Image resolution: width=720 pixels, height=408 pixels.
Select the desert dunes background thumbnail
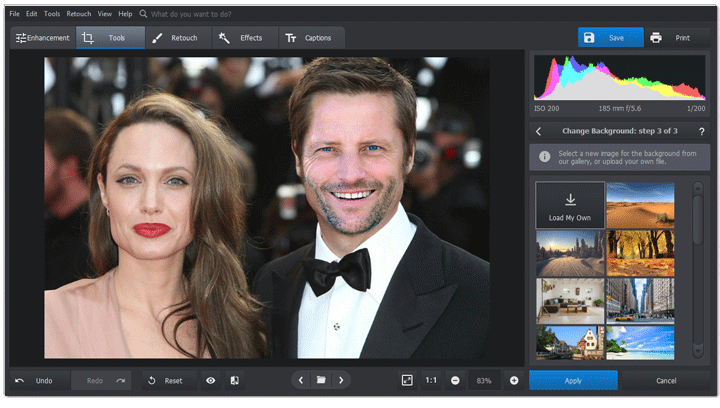pos(640,205)
